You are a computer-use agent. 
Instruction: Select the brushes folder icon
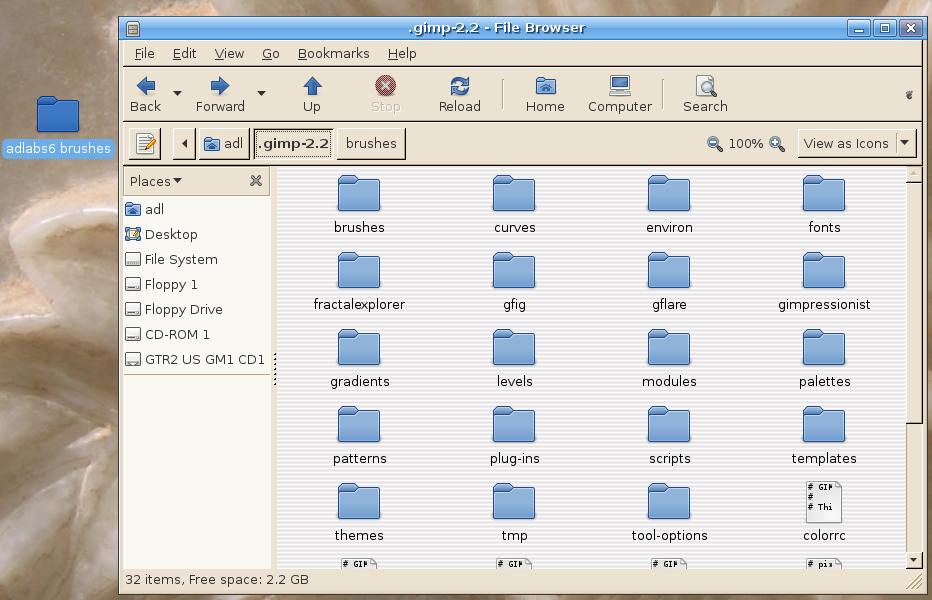359,193
